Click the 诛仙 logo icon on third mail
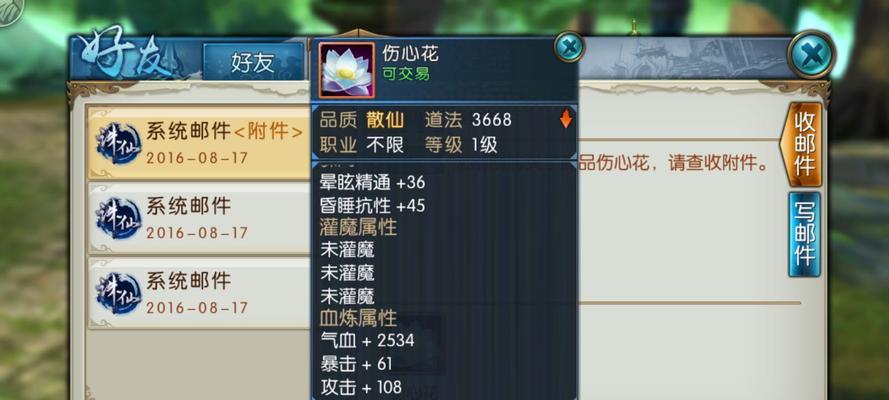This screenshot has width=889, height=400. pyautogui.click(x=118, y=293)
